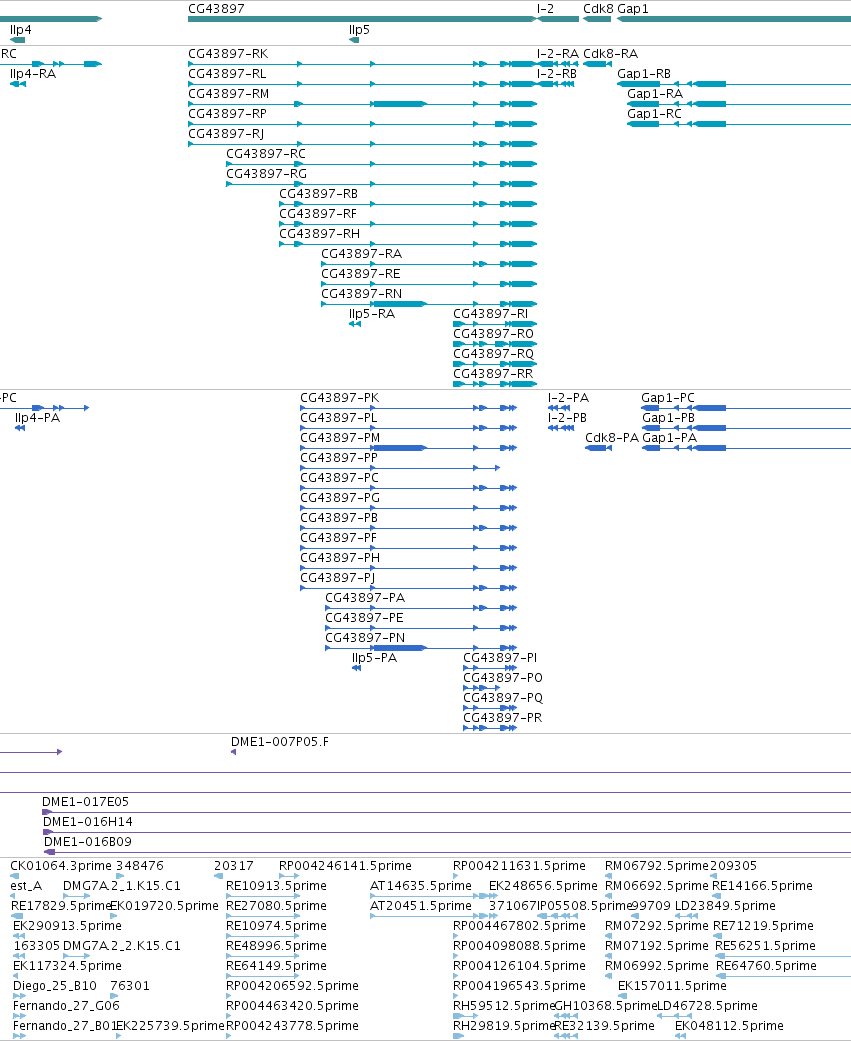The image size is (851, 1041).
Task: Select transcript CG43897-RK label
Action: [228, 54]
